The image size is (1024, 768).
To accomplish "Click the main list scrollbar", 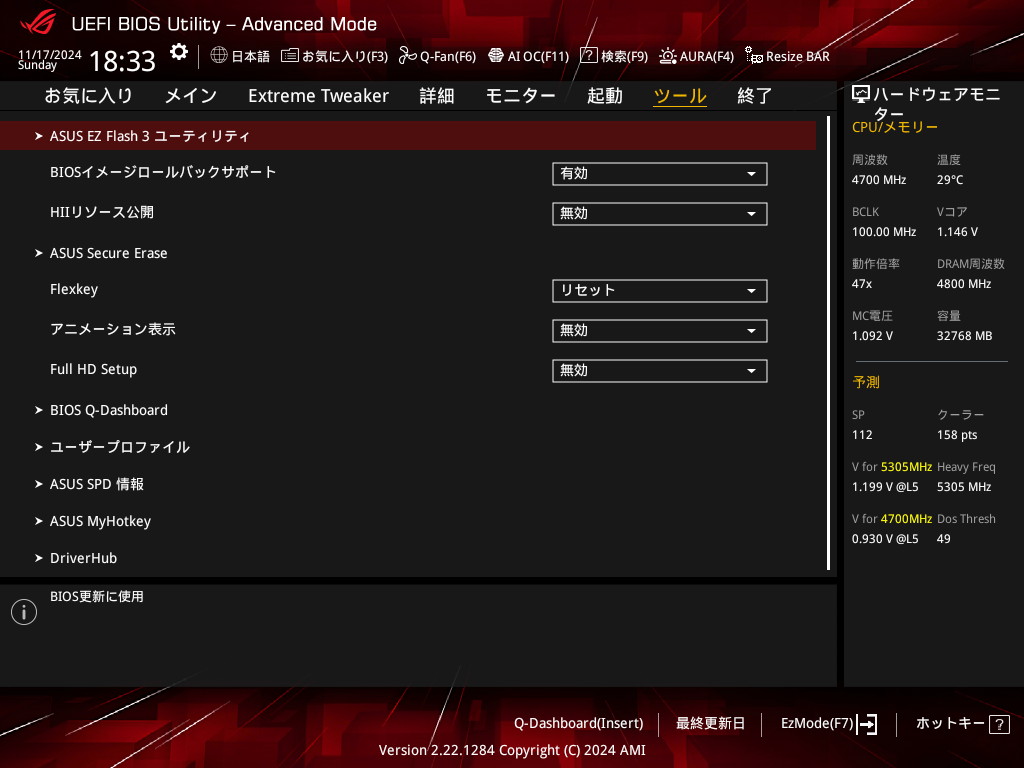I will tap(829, 343).
